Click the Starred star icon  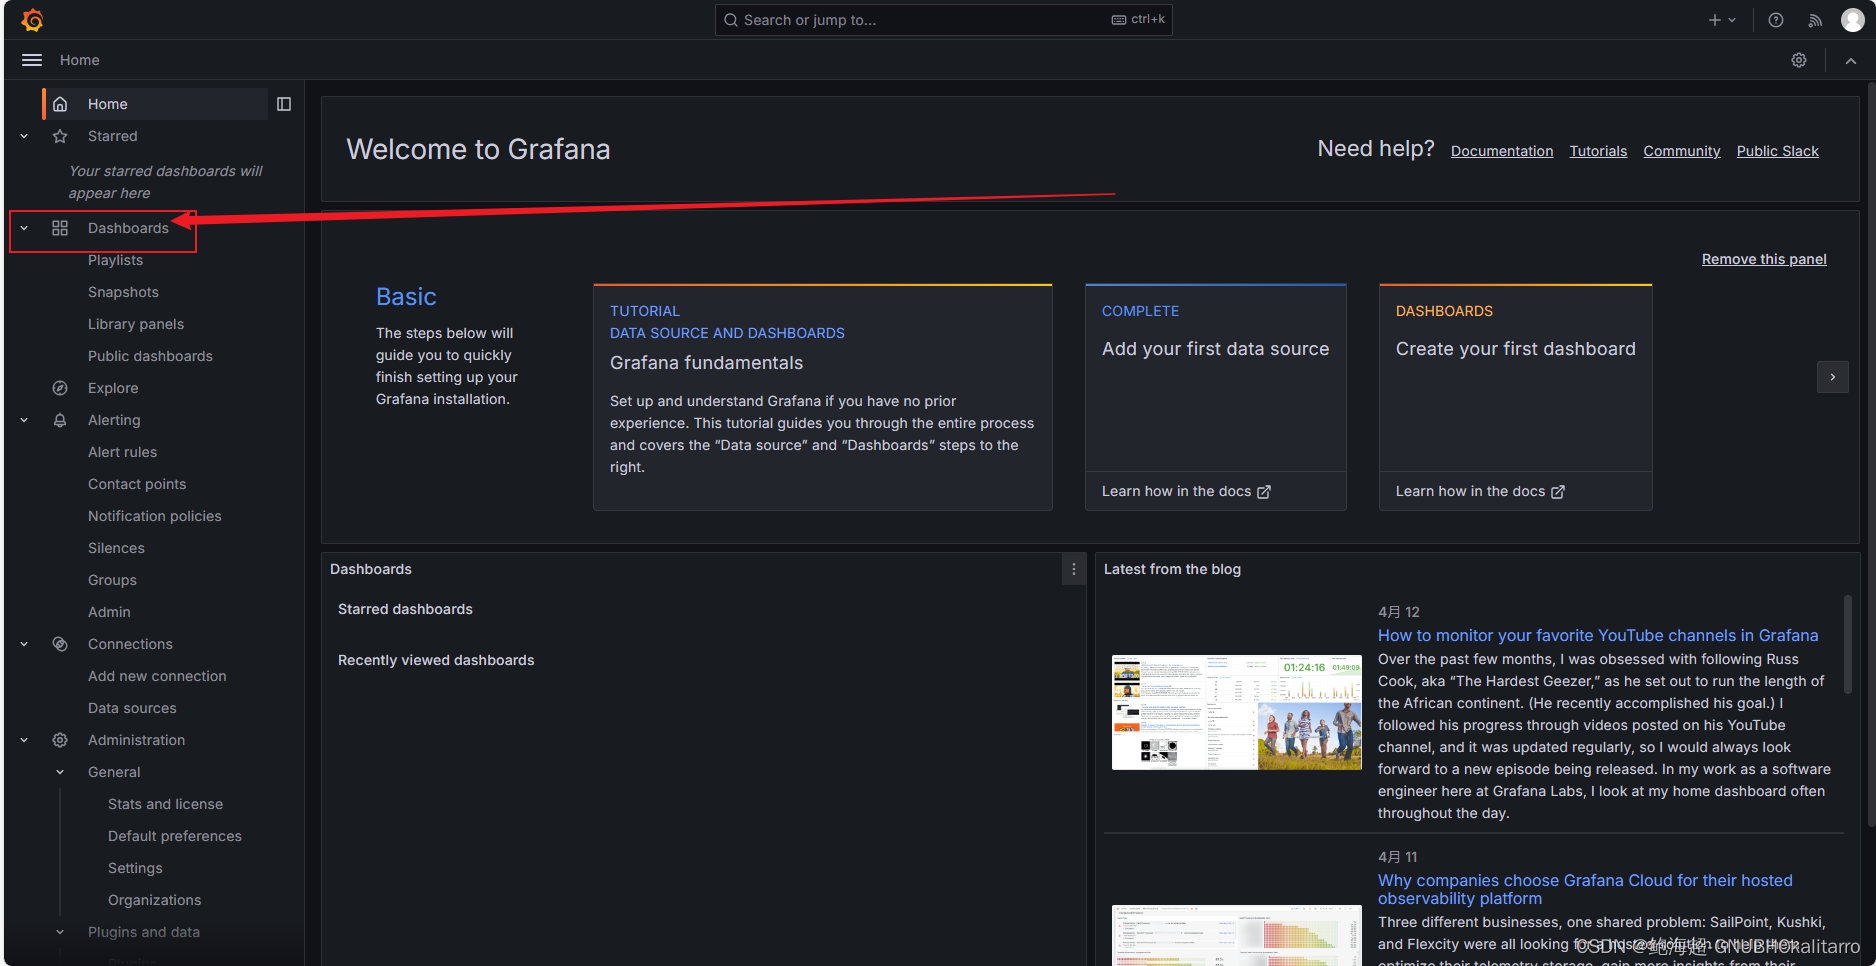point(60,136)
